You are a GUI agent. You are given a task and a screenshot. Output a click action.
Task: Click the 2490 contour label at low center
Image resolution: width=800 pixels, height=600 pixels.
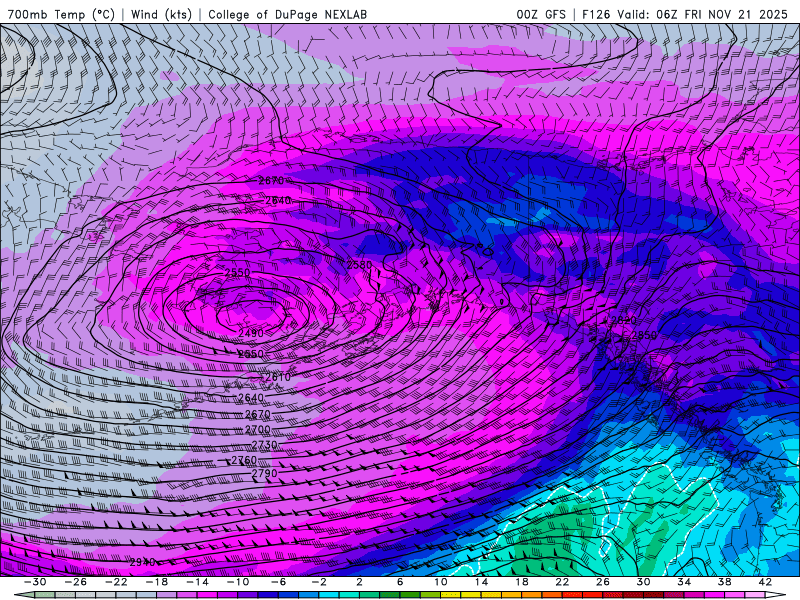(251, 333)
